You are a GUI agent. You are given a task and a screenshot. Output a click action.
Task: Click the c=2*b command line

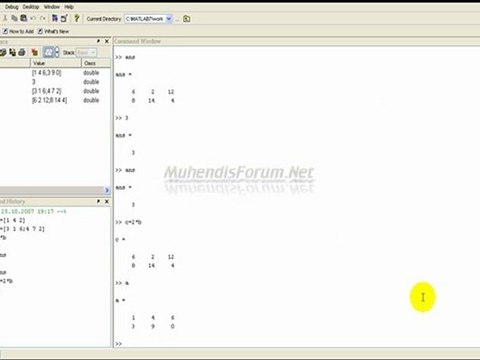point(129,222)
